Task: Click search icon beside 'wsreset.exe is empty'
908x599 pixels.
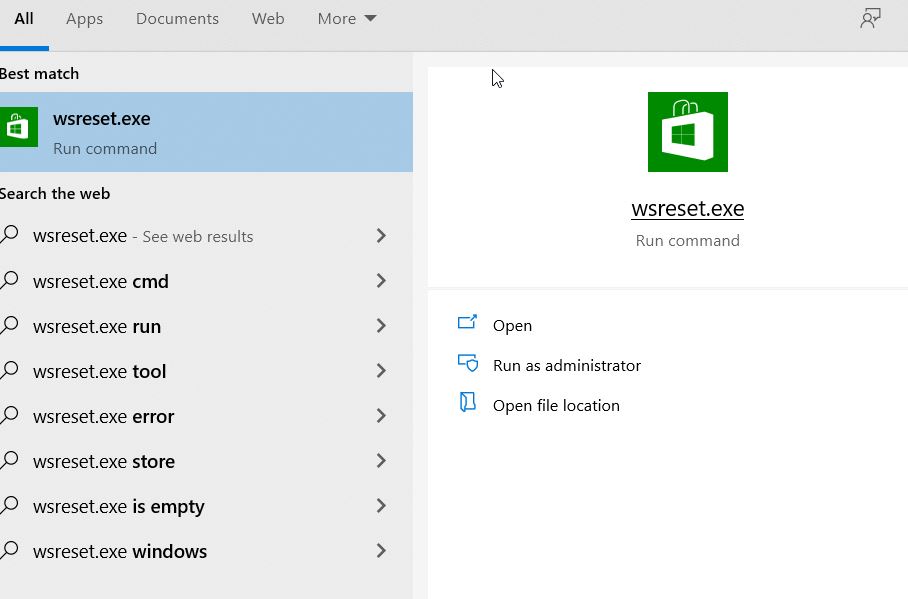Action: pos(9,505)
